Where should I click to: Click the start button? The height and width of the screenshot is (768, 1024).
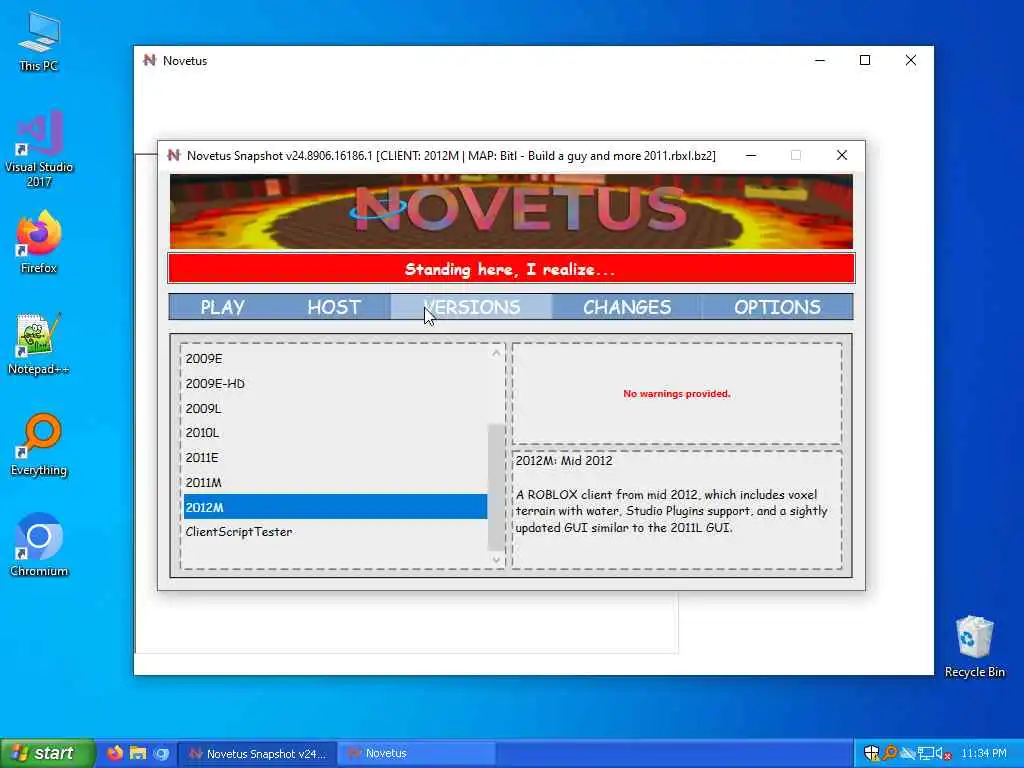point(46,753)
